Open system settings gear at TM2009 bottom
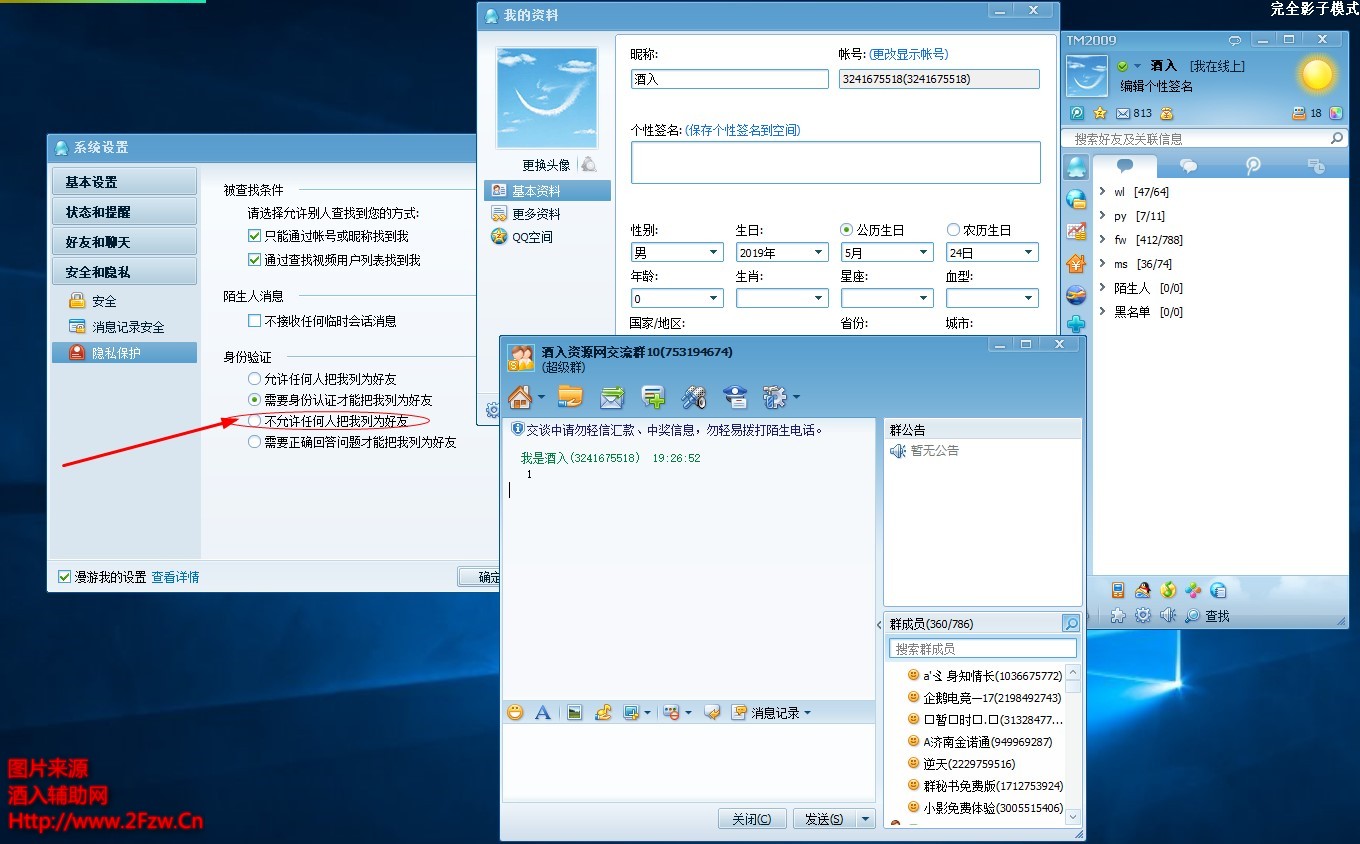 (x=1142, y=616)
